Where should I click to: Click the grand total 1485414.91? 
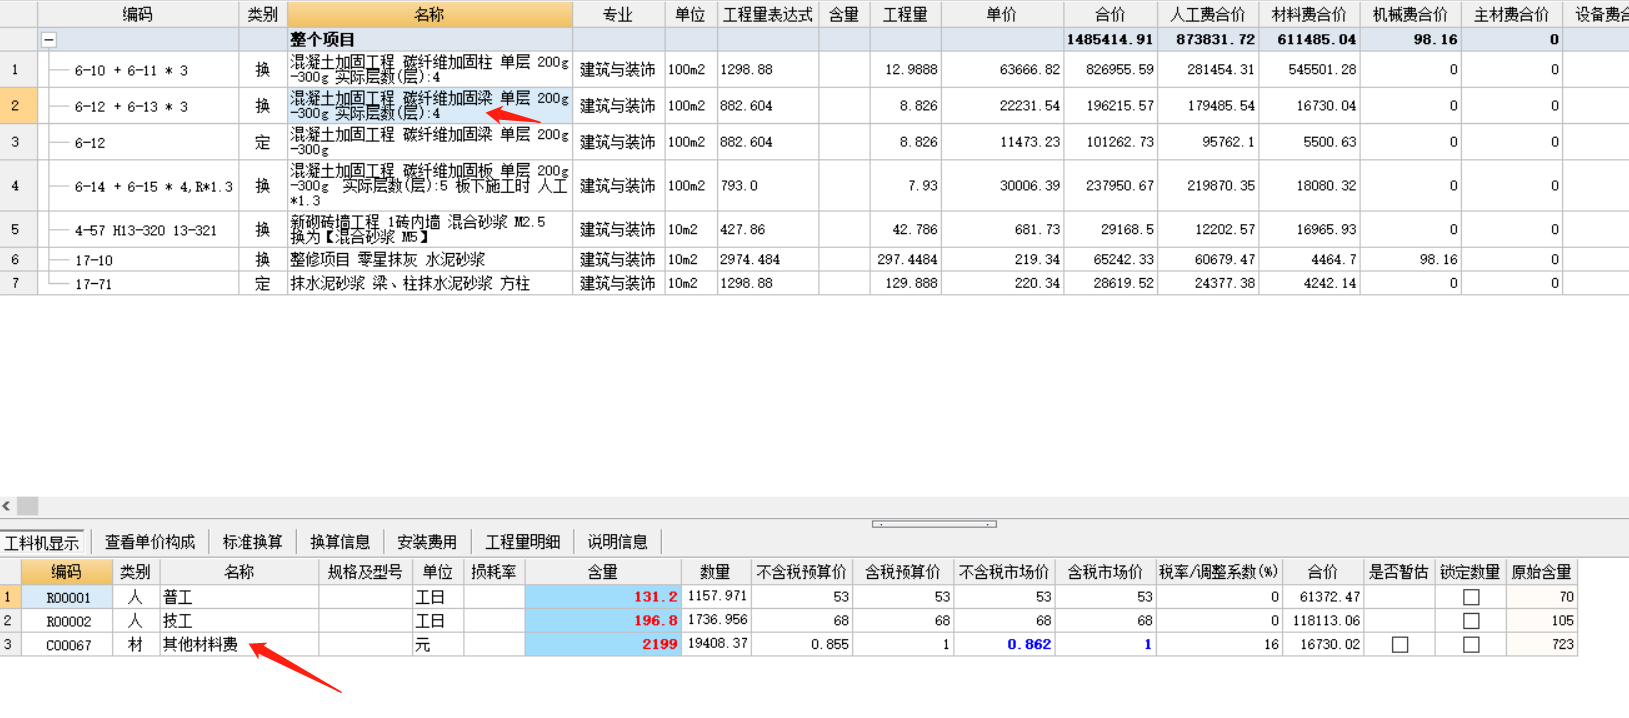(x=1110, y=40)
